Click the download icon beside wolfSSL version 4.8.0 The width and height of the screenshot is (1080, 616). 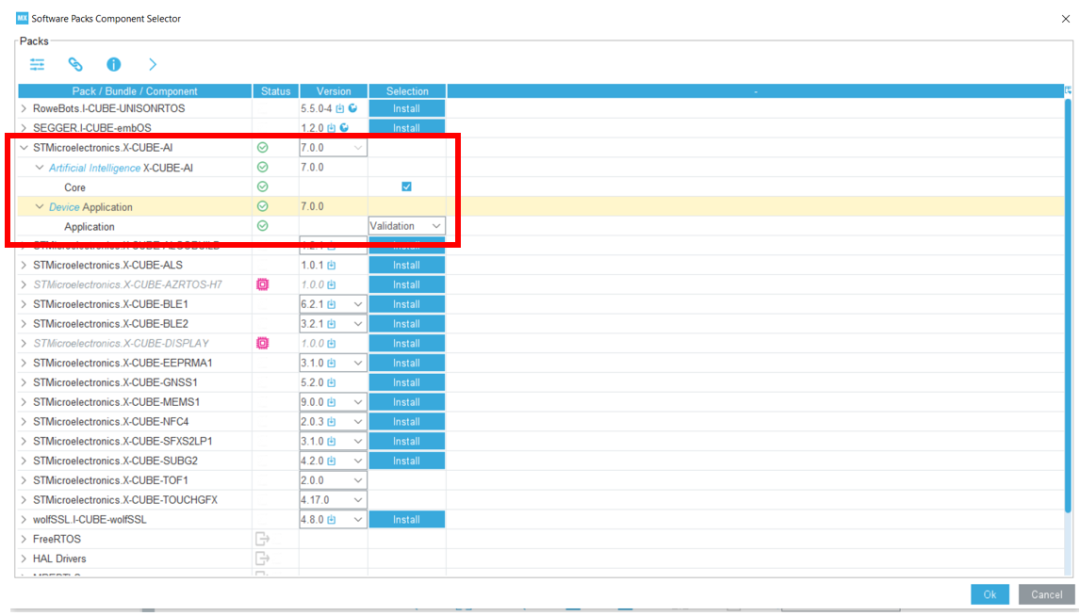(x=331, y=520)
